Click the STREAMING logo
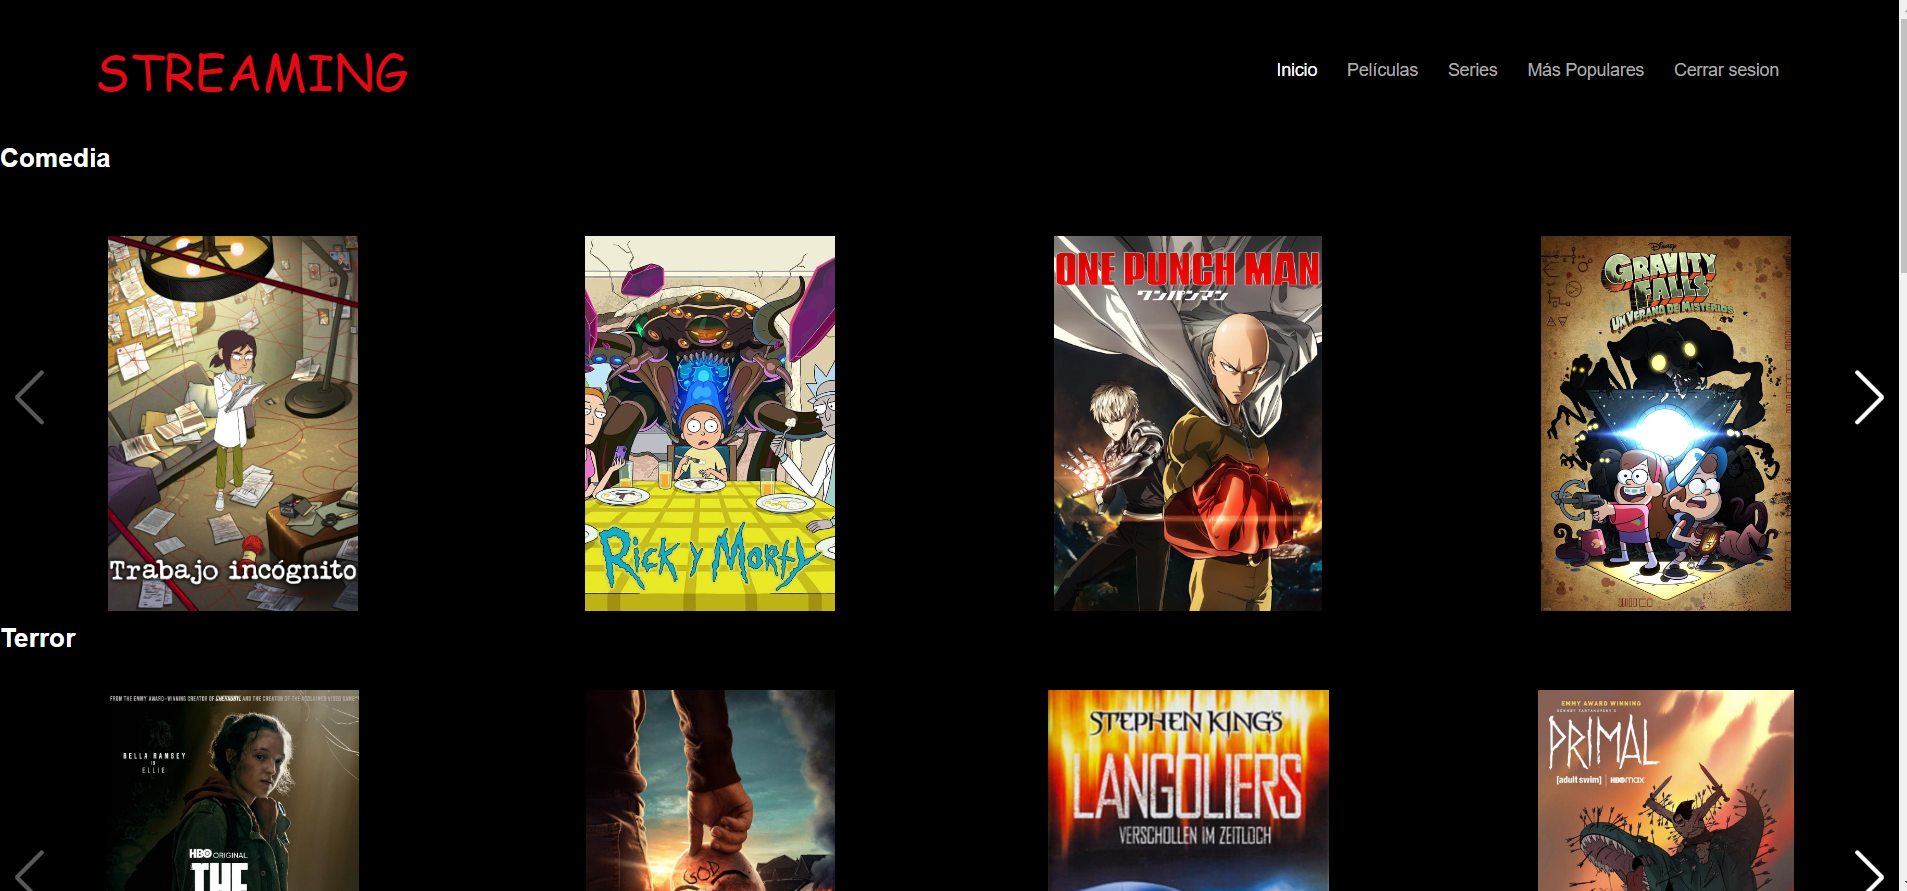Image resolution: width=1907 pixels, height=891 pixels. (253, 73)
